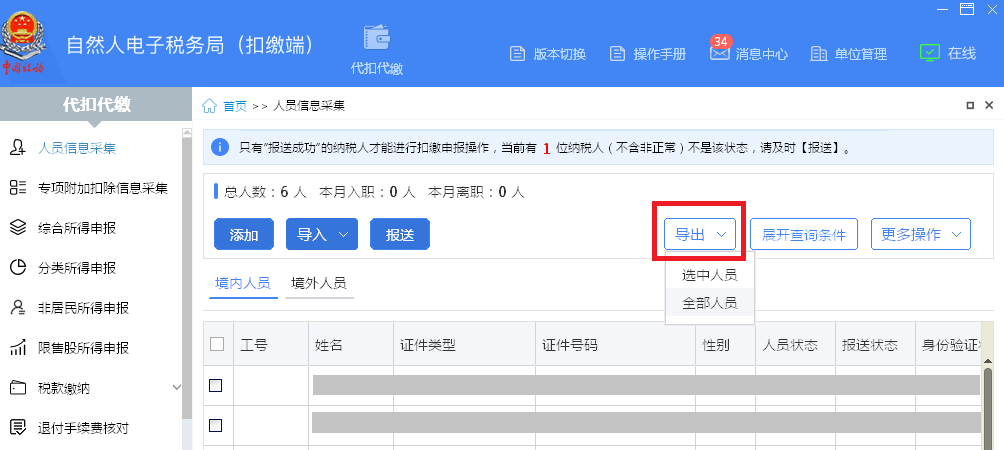Expand the 税款缴纳 chevron in sidebar
This screenshot has width=1004, height=450.
[177, 387]
